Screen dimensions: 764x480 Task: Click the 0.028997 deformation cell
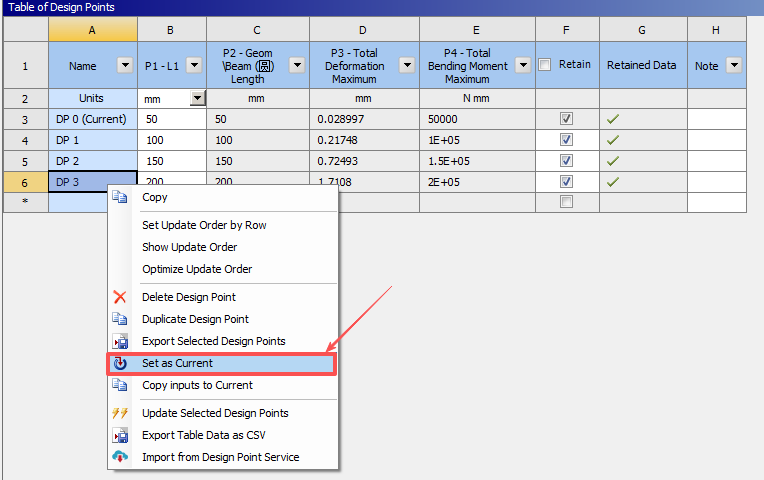pos(364,119)
